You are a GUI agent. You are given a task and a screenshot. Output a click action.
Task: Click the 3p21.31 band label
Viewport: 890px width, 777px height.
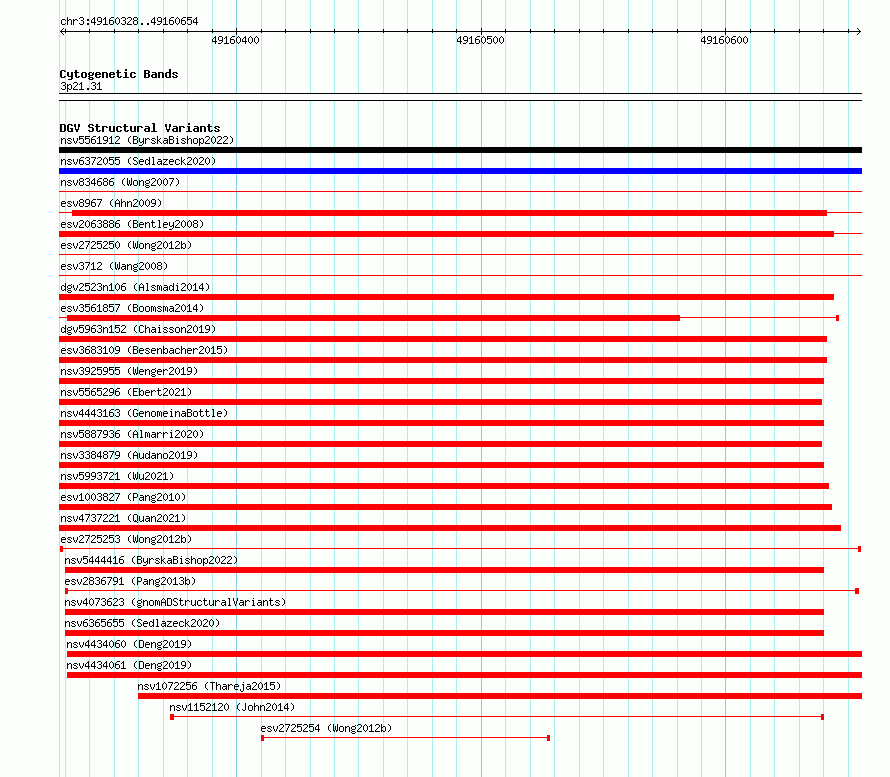(81, 86)
